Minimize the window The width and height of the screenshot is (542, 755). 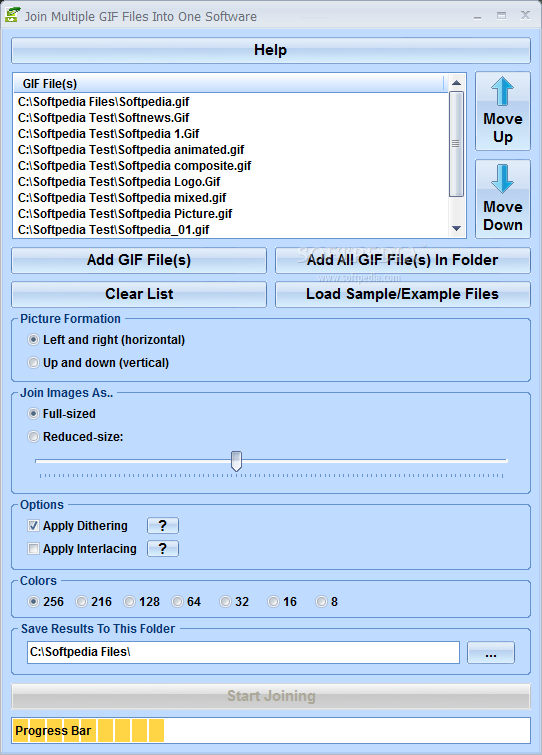[477, 16]
